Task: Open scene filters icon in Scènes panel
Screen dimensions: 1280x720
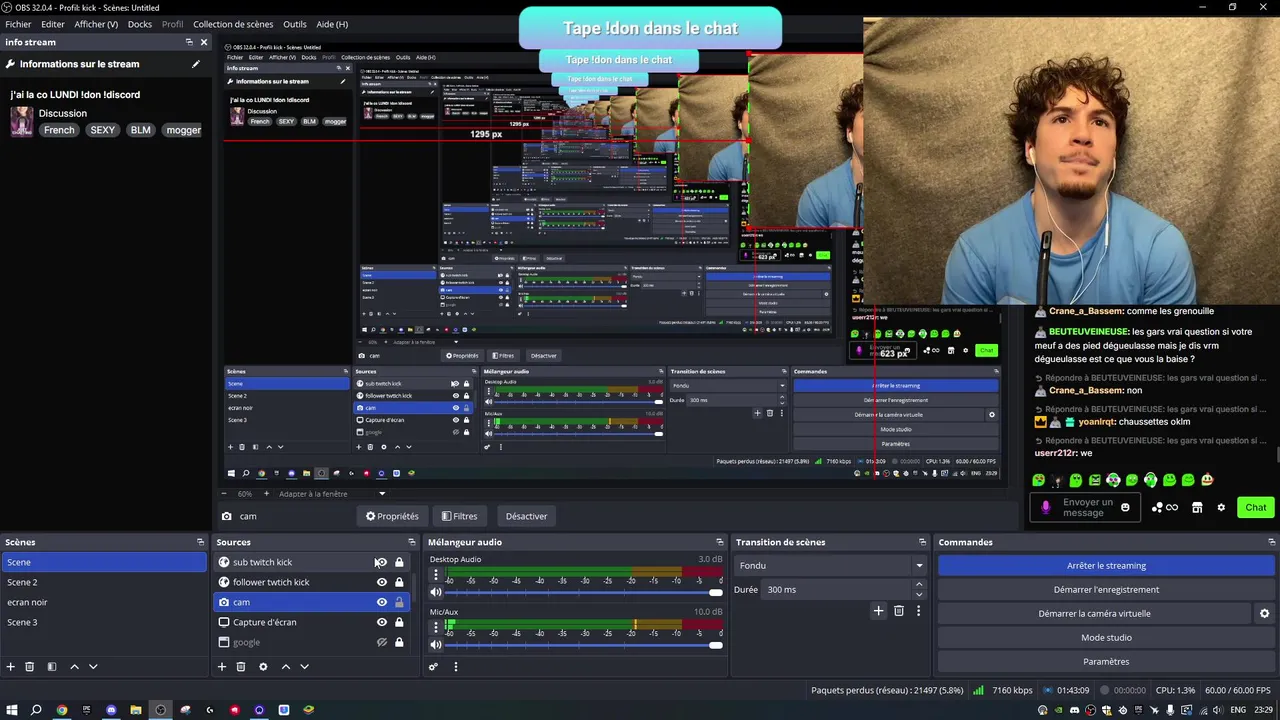Action: 52,667
